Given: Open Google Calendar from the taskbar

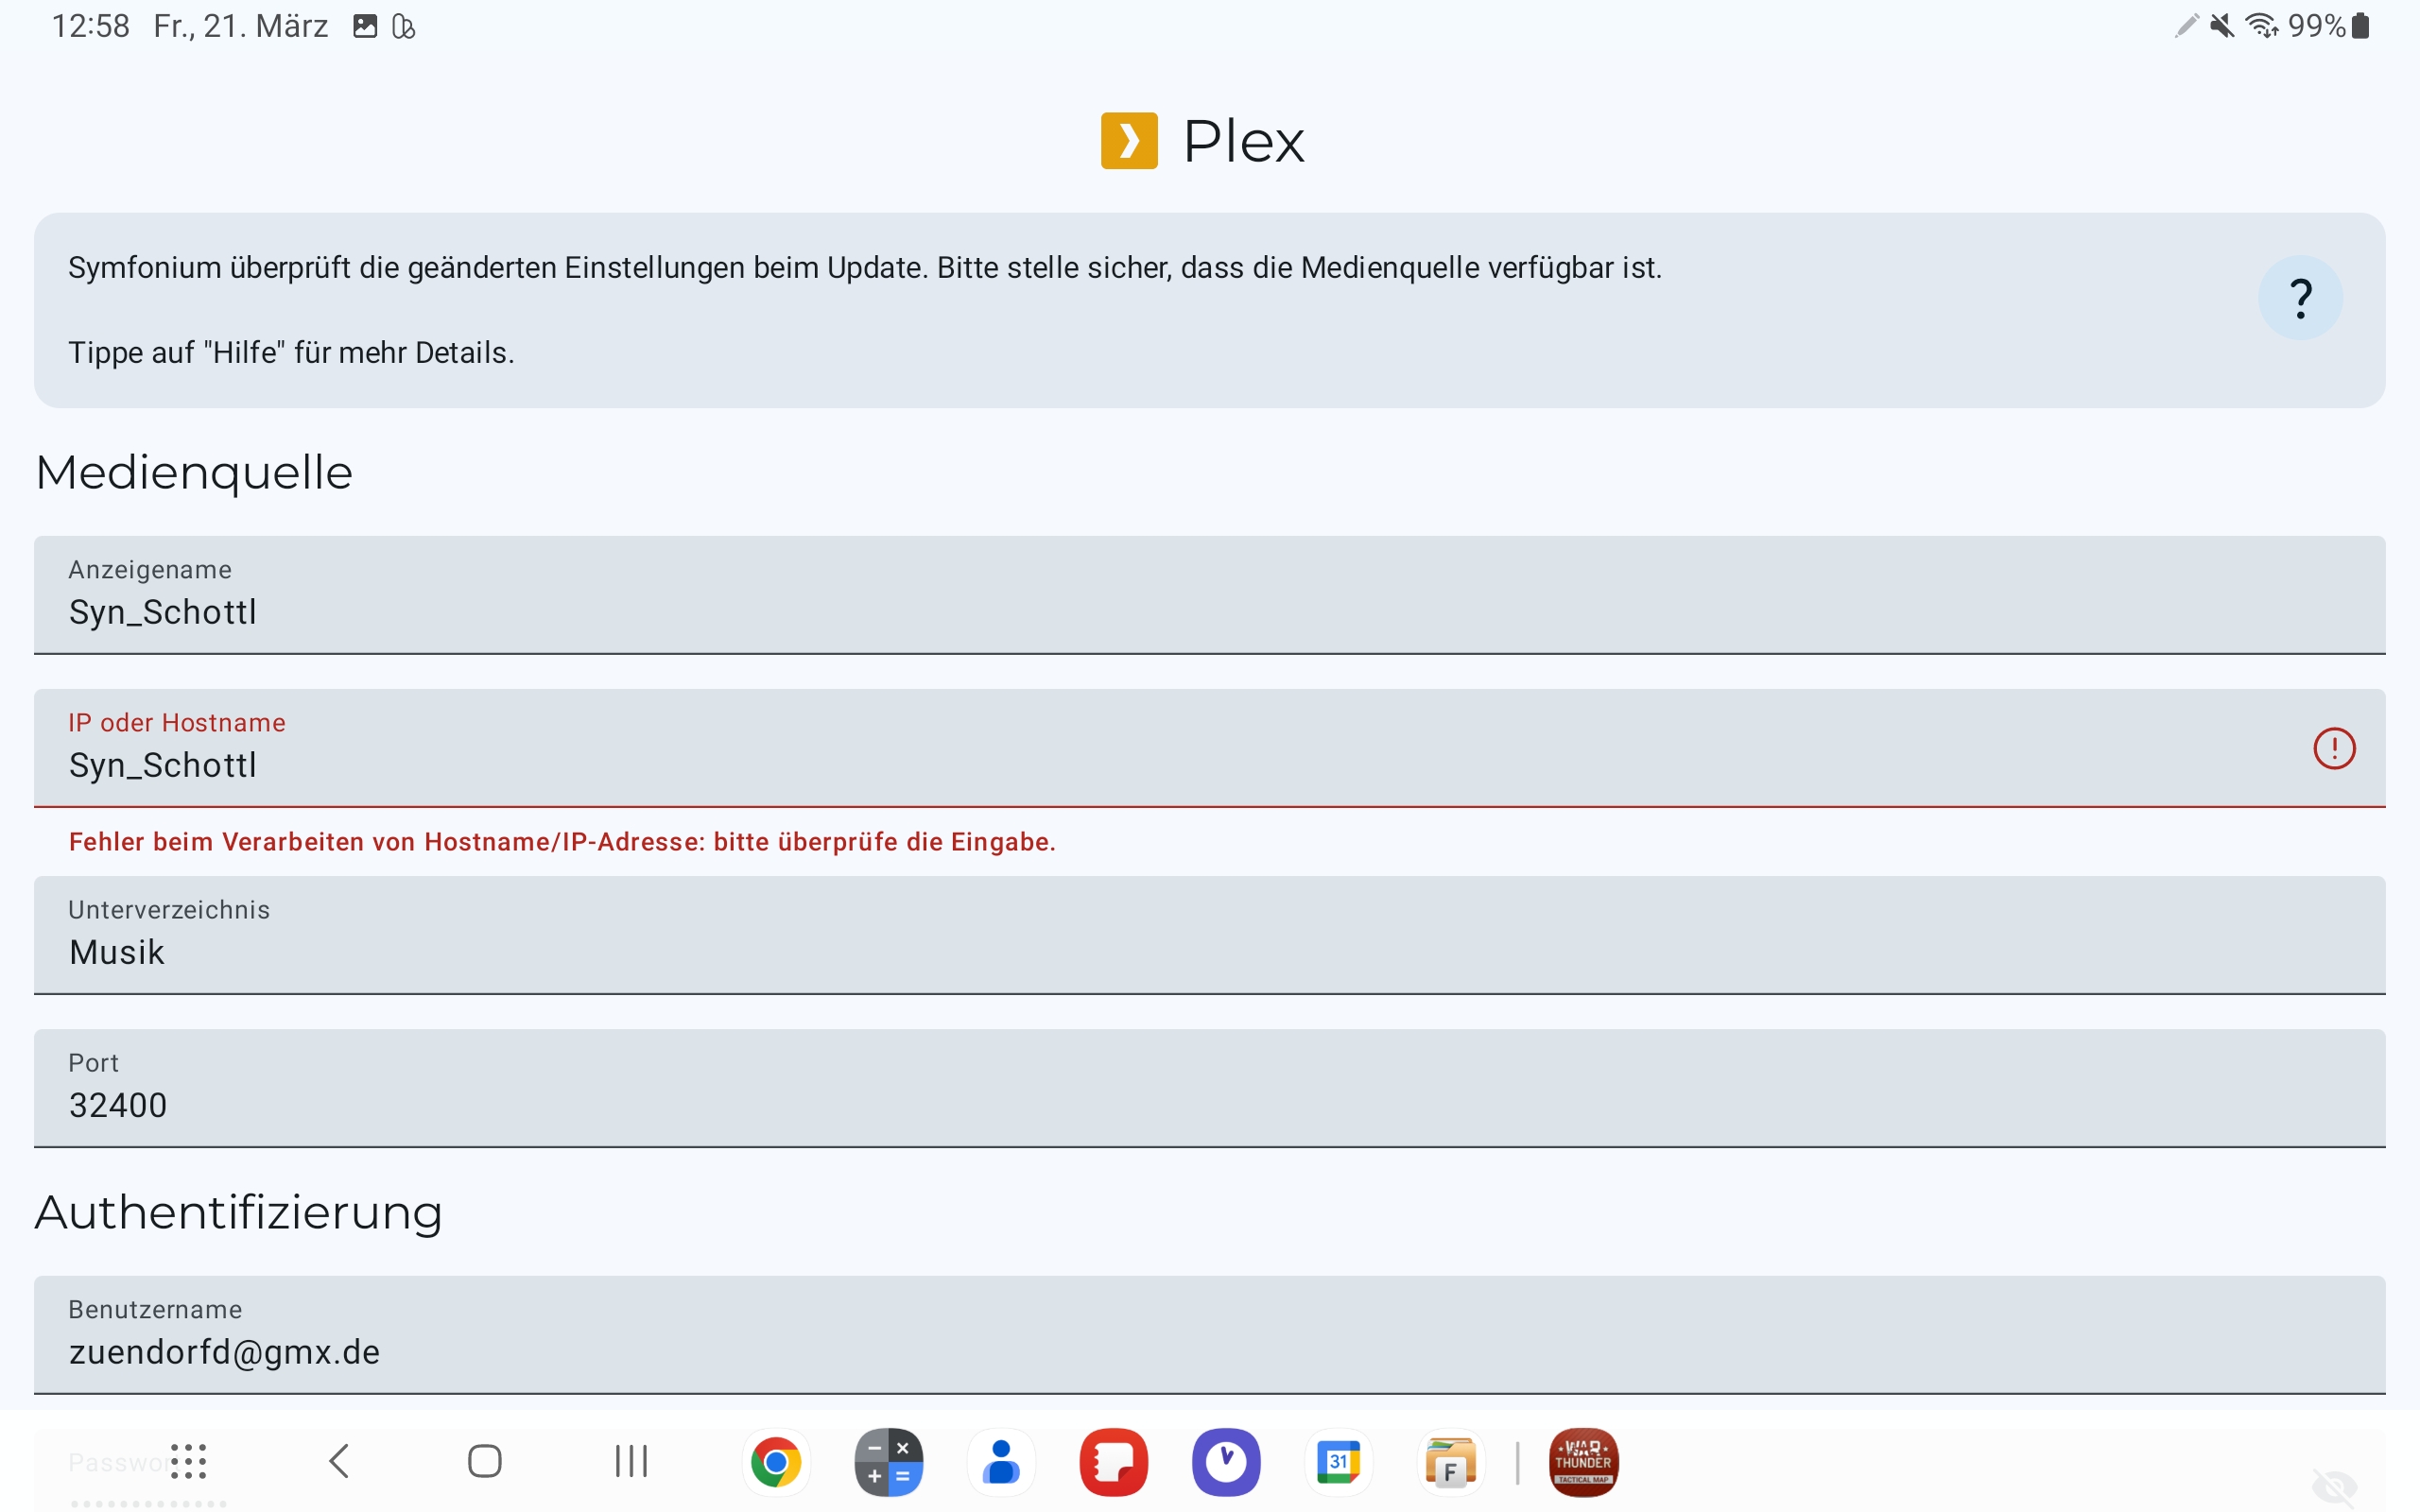Looking at the screenshot, I should coord(1338,1462).
